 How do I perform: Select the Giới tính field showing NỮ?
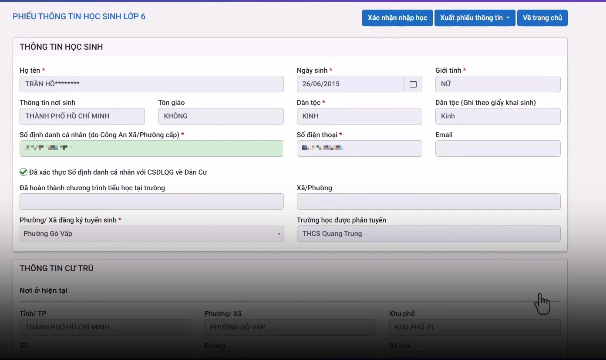point(498,84)
